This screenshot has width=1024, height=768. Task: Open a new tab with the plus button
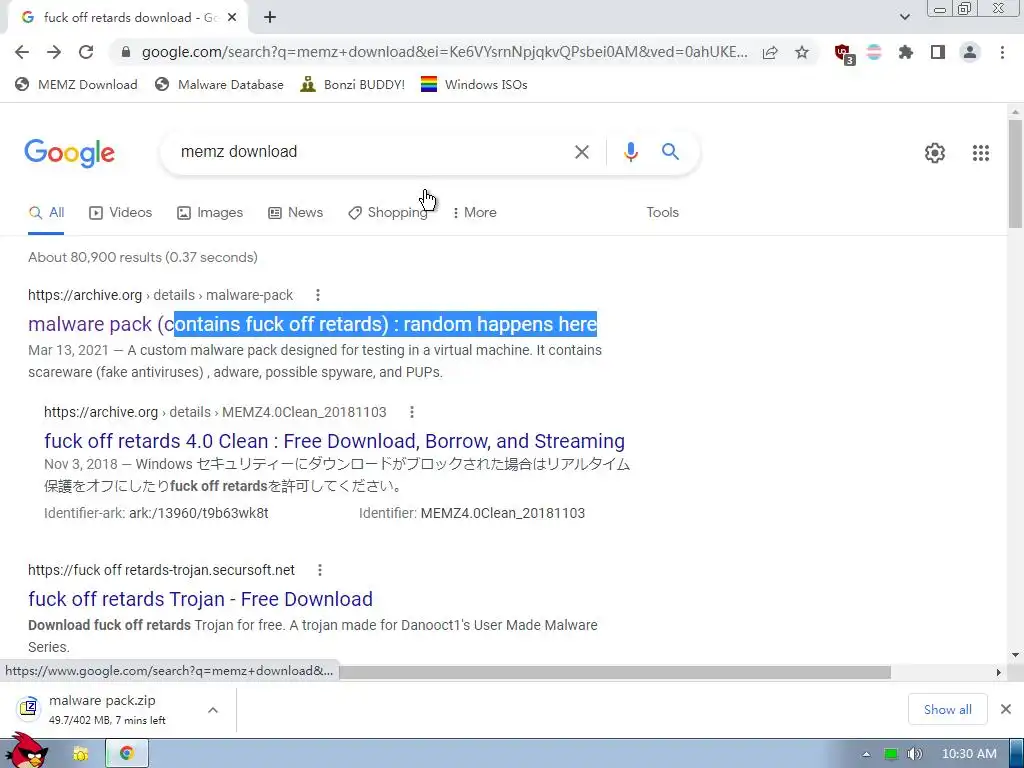pyautogui.click(x=270, y=18)
